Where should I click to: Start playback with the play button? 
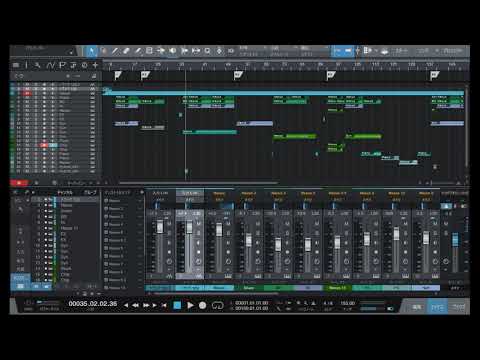coord(190,305)
